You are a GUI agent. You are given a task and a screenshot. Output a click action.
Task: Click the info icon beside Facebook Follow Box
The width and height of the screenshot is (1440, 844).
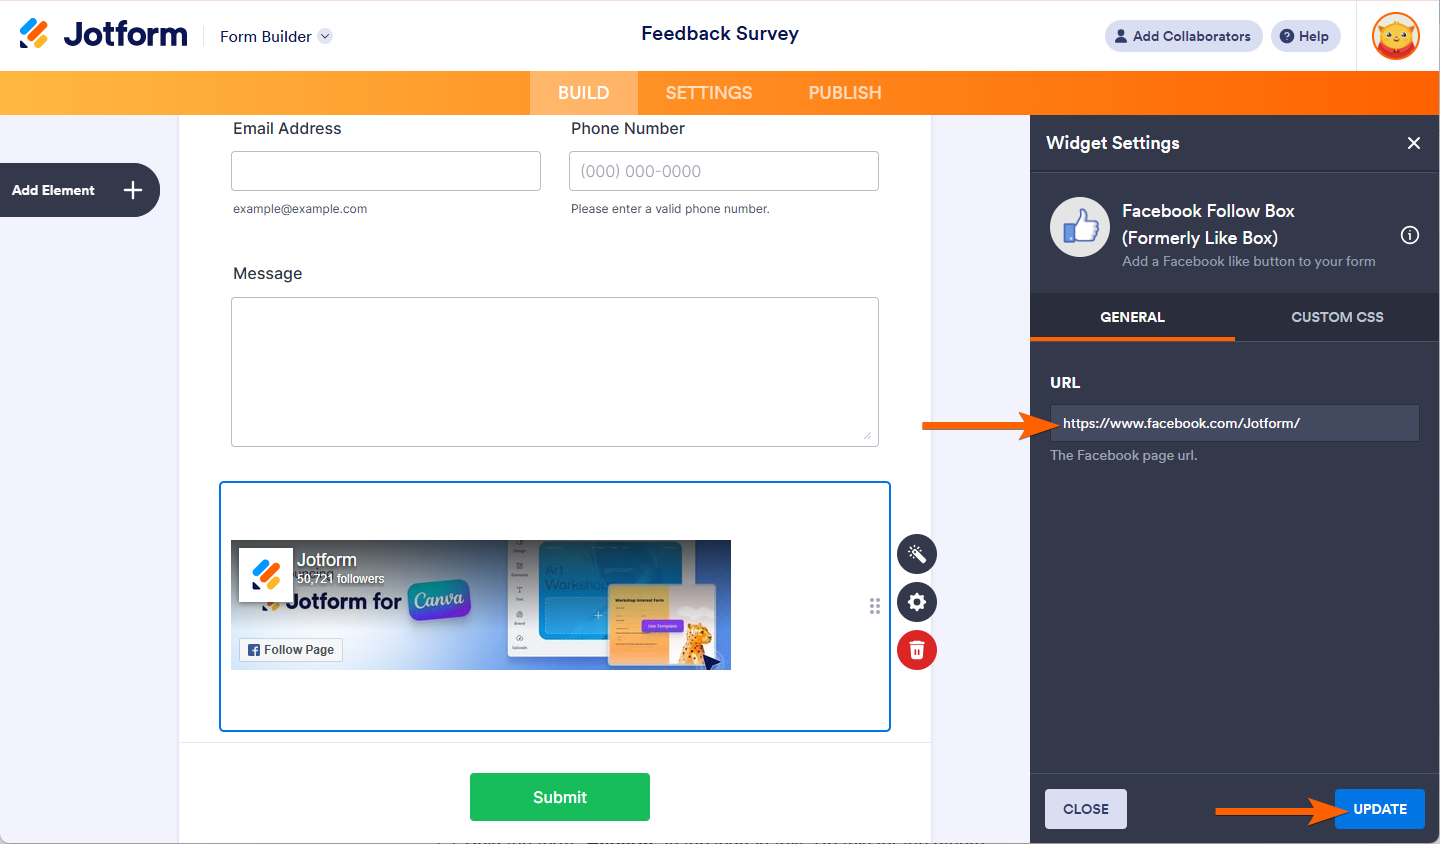point(1409,235)
